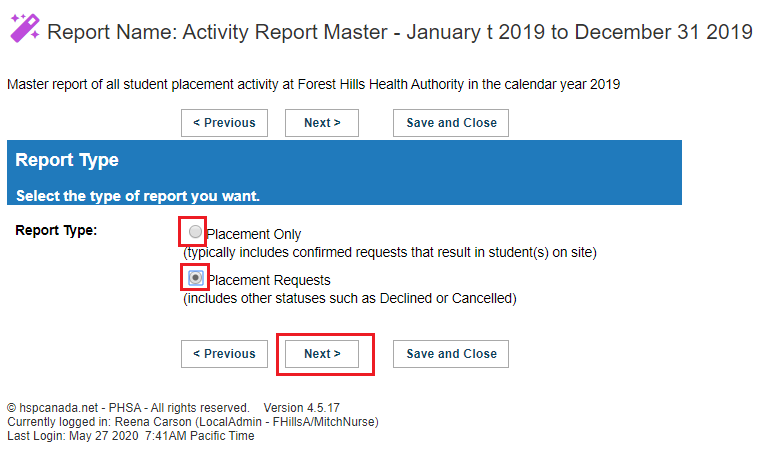Go back using the bottom Previous button
The image size is (771, 452).
tap(224, 354)
